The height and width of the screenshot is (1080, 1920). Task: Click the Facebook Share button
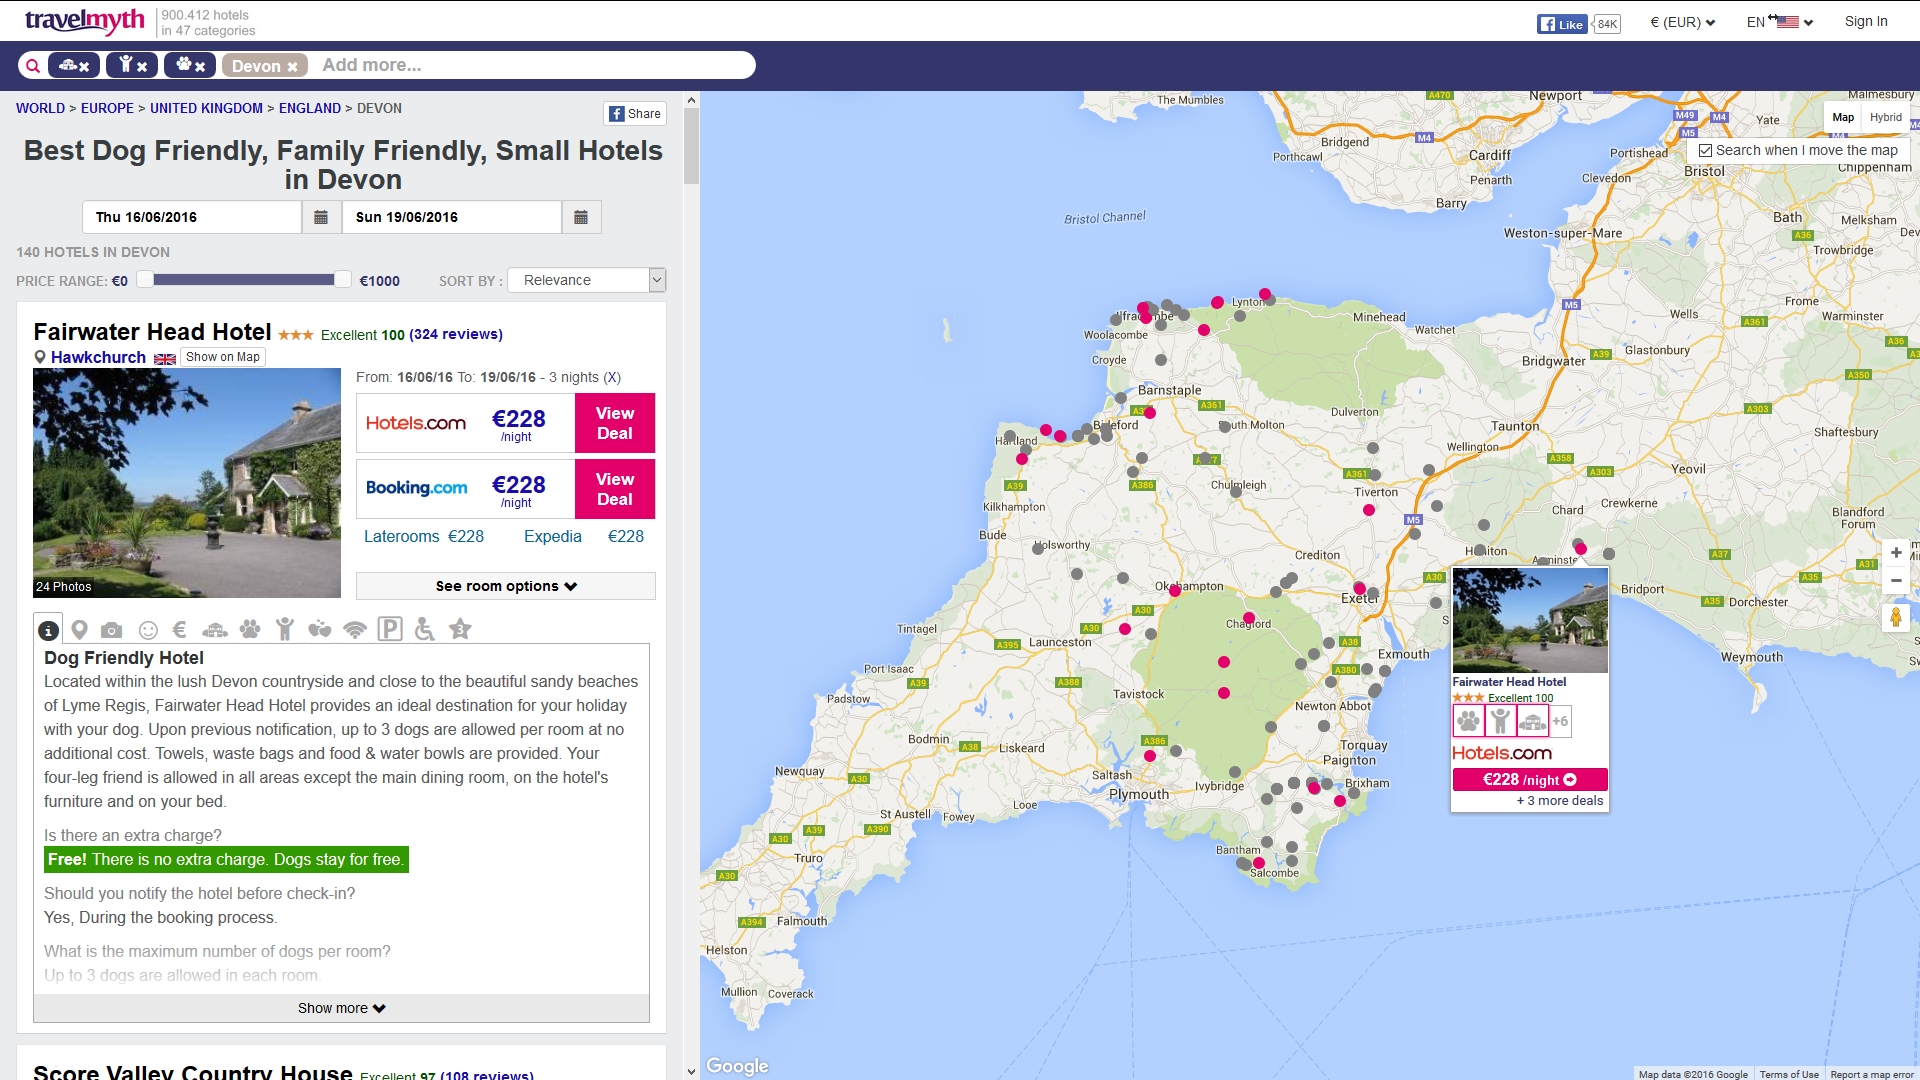pos(635,114)
